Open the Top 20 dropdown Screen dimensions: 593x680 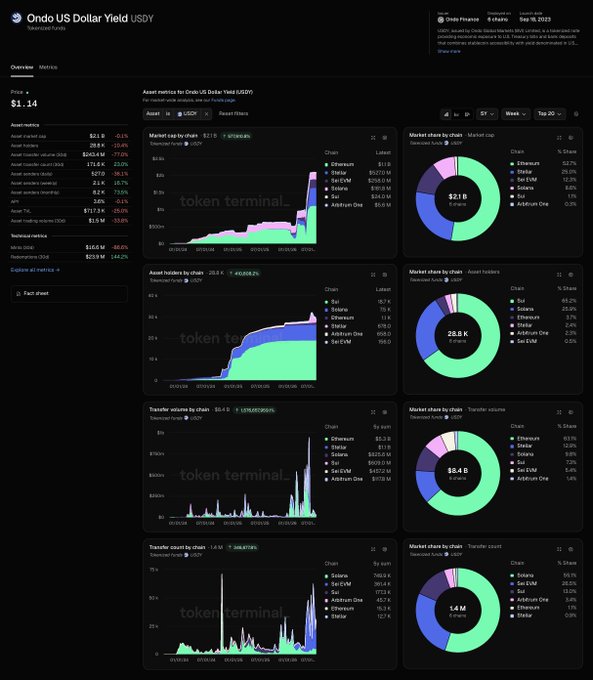(x=549, y=114)
